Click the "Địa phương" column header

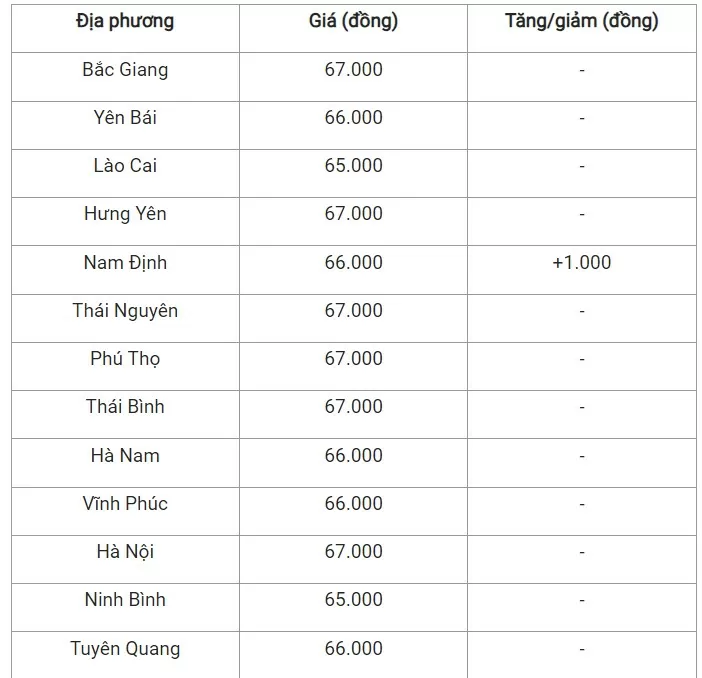(x=124, y=21)
